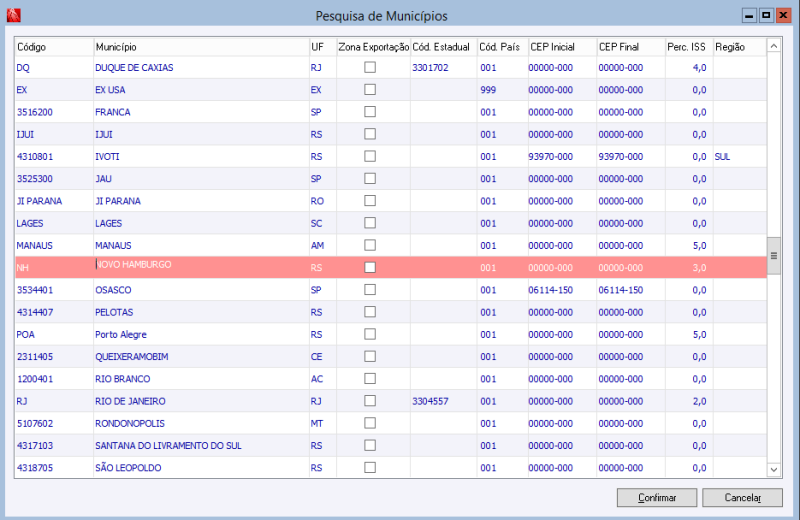Select the QUEIXERAMOBIM municipality row

391,356
